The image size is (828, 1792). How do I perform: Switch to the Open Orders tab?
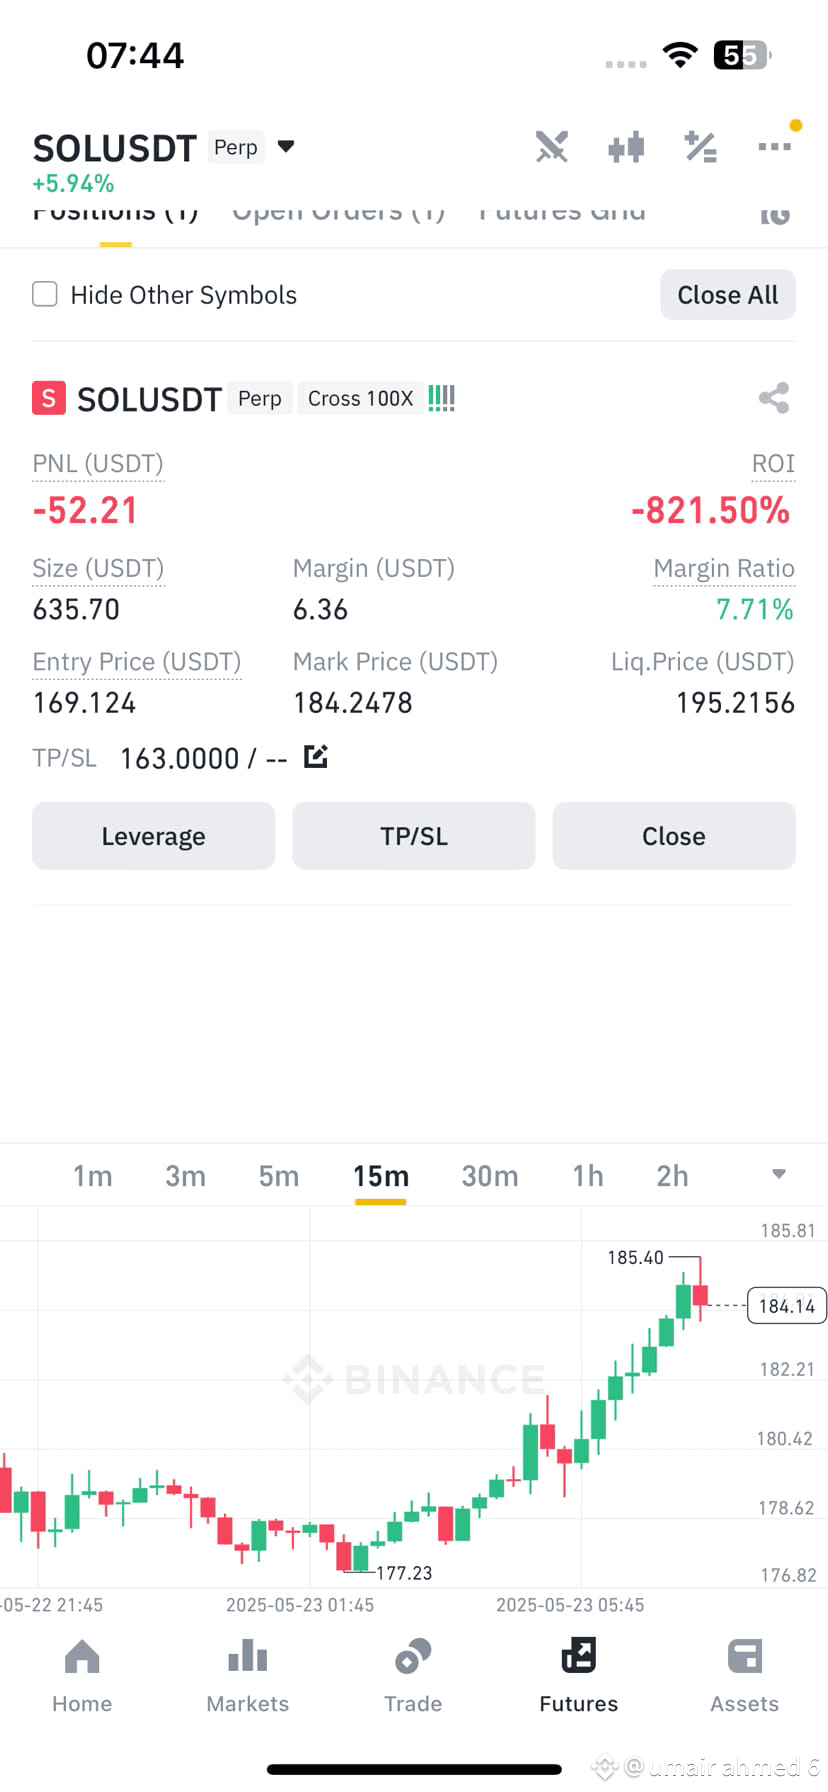point(338,212)
